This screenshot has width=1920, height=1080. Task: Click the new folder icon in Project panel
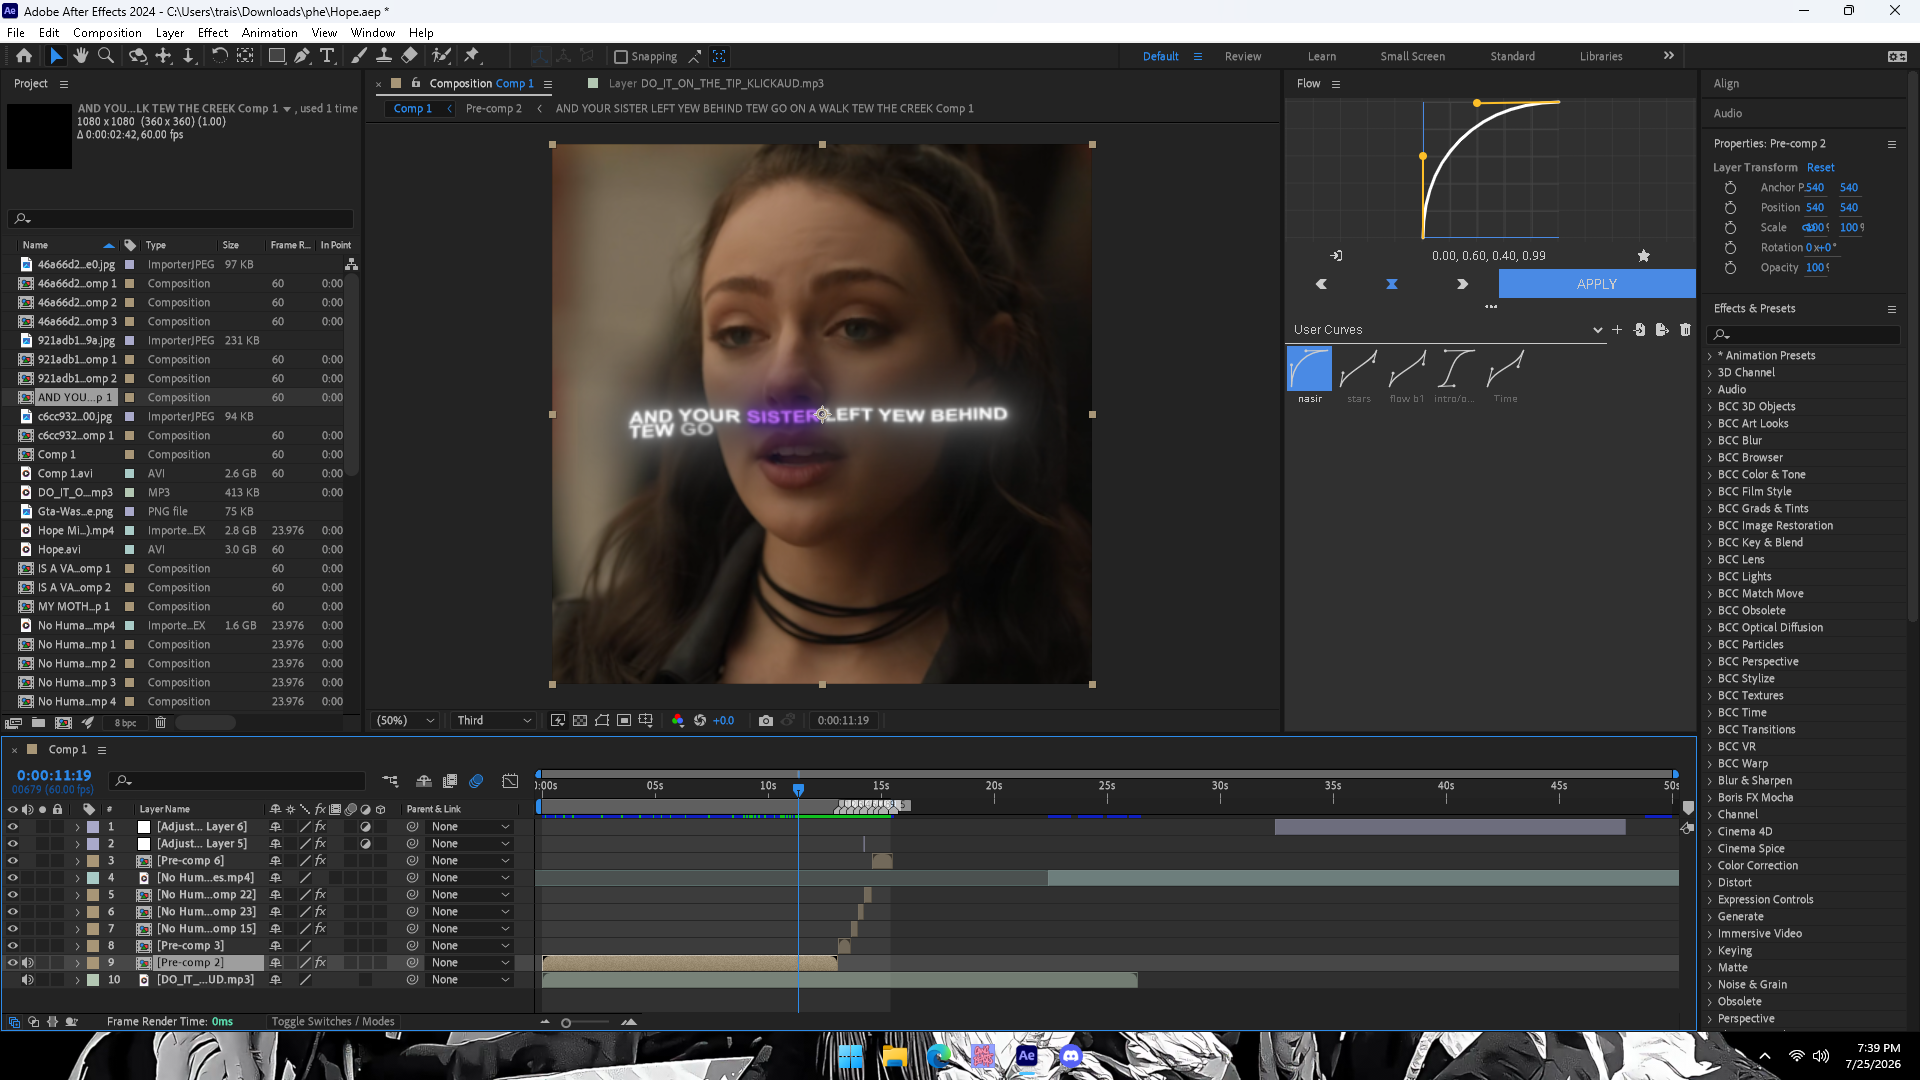click(x=38, y=722)
